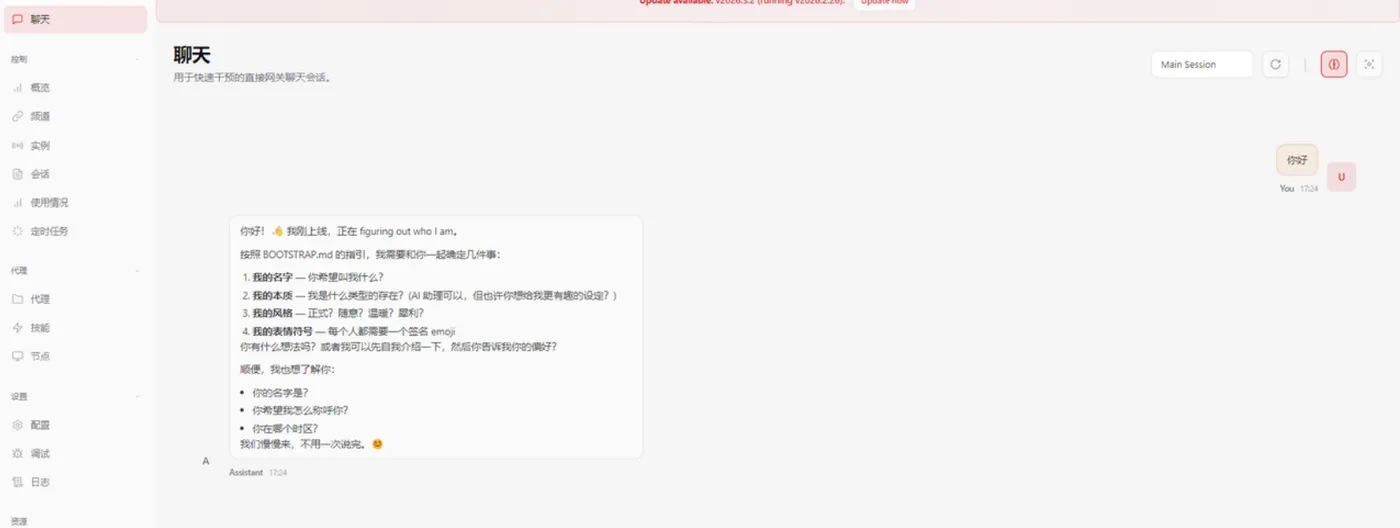Click the assistant avatar labeled A
This screenshot has width=1400, height=528.
pyautogui.click(x=206, y=461)
